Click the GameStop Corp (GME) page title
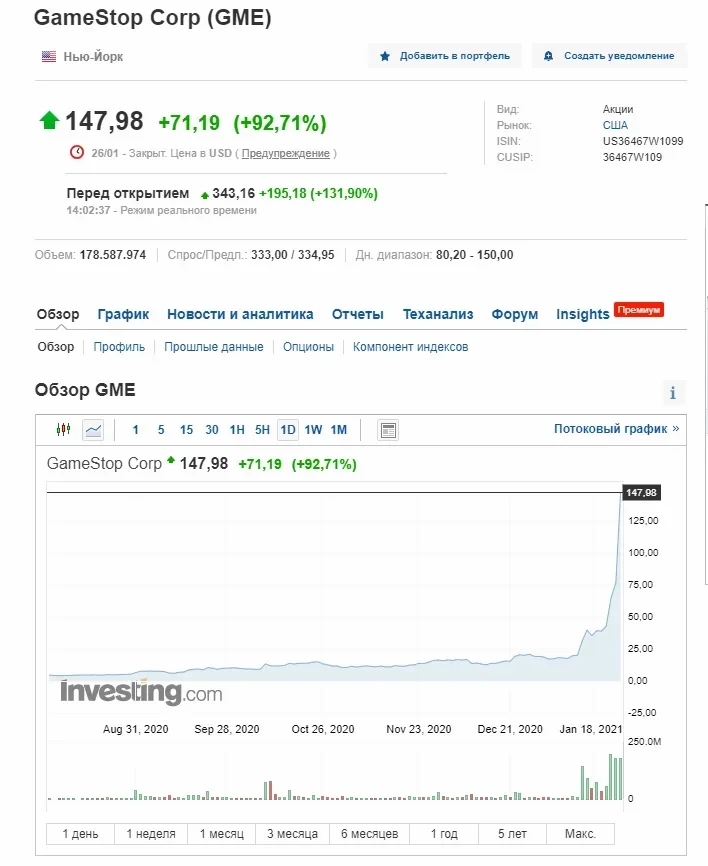708x866 pixels. pos(153,18)
